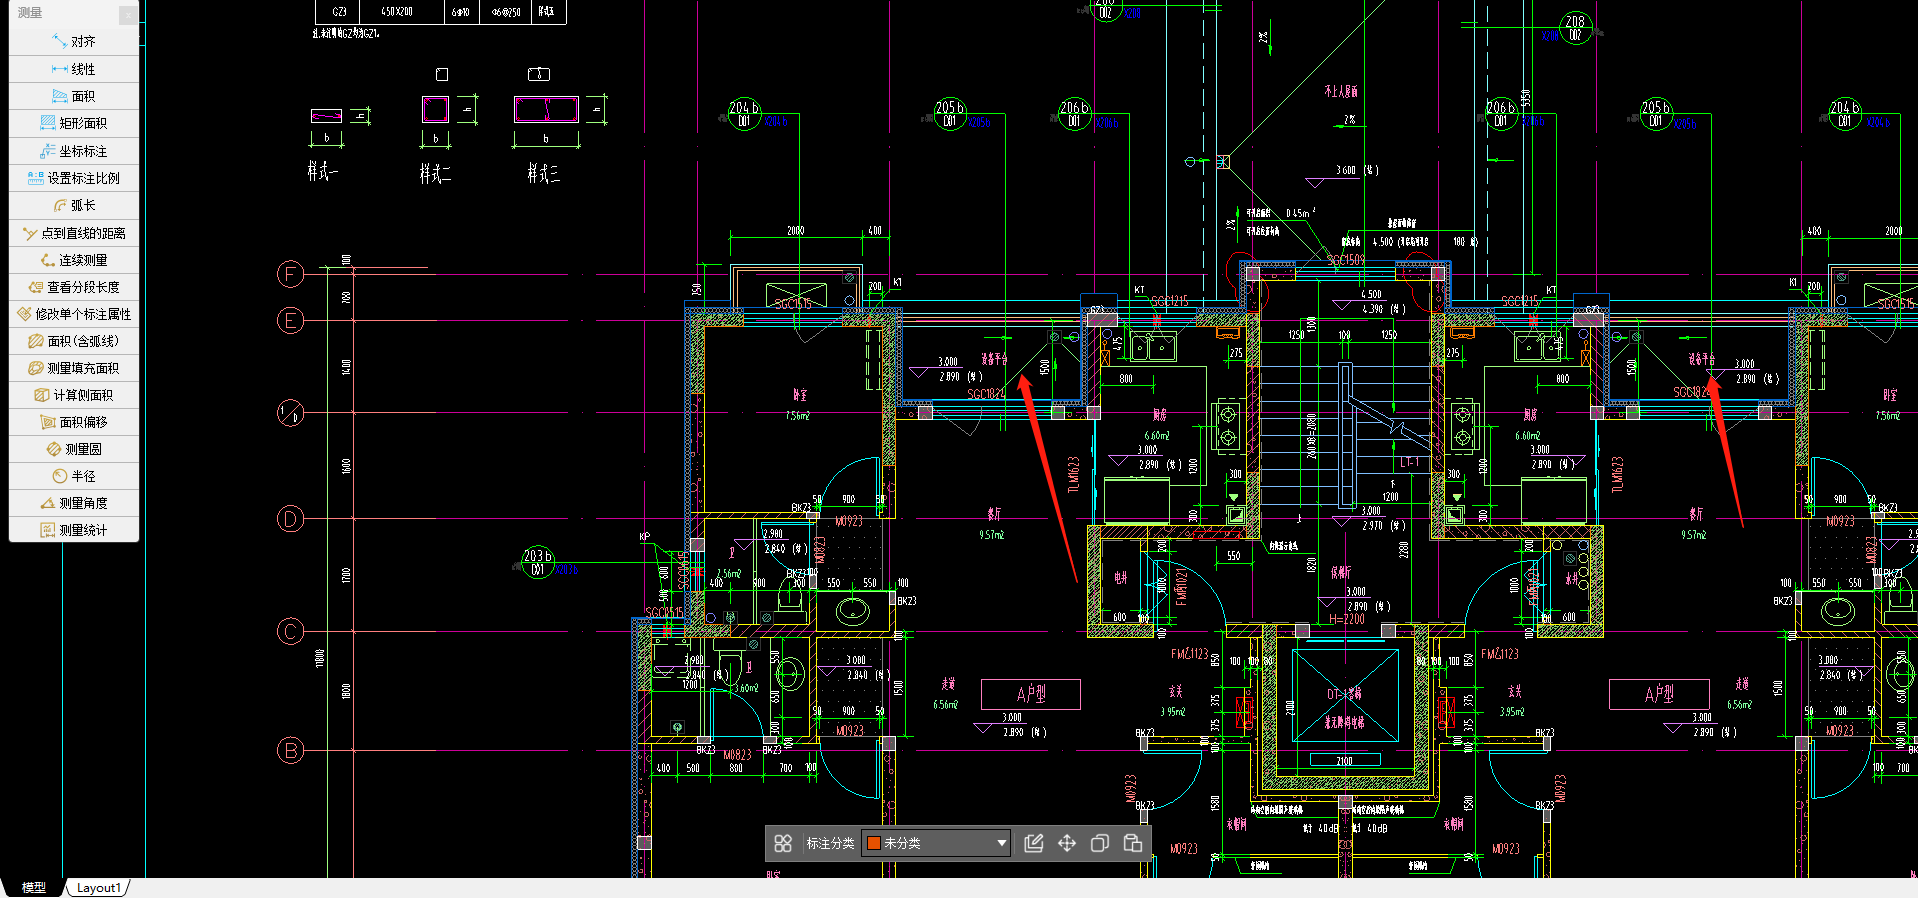Select the 连续测量 continuous measure tool

74,260
